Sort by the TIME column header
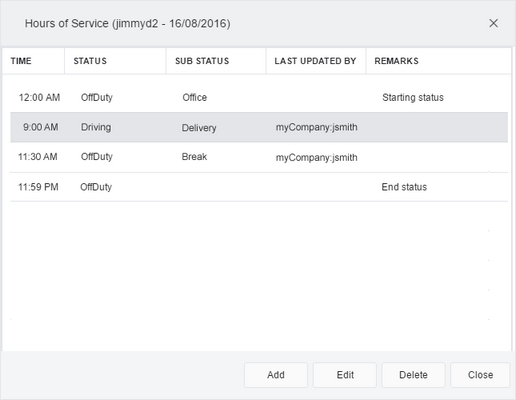 coord(33,61)
